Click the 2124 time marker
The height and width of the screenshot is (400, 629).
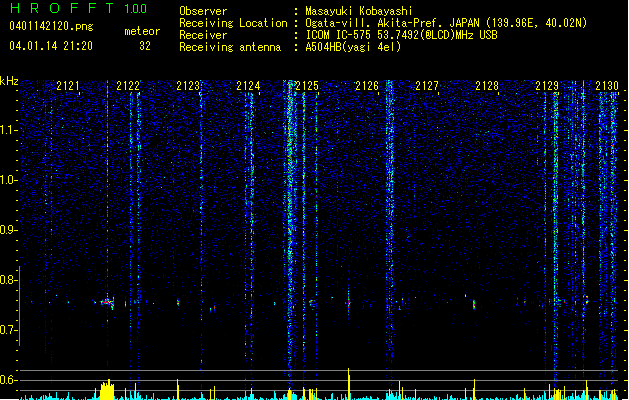point(248,86)
